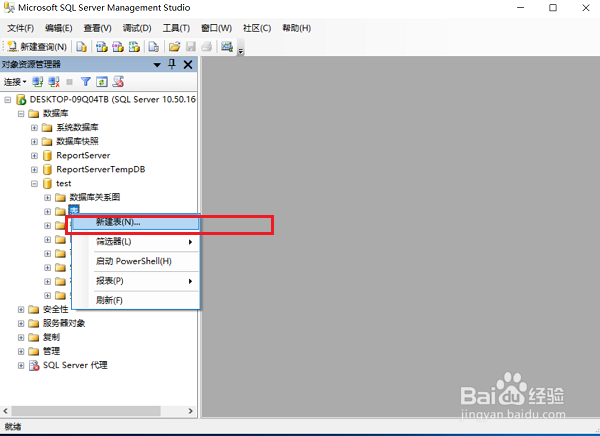This screenshot has height=436, width=600.
Task: Expand the 安全性 folder
Action: tap(21, 310)
